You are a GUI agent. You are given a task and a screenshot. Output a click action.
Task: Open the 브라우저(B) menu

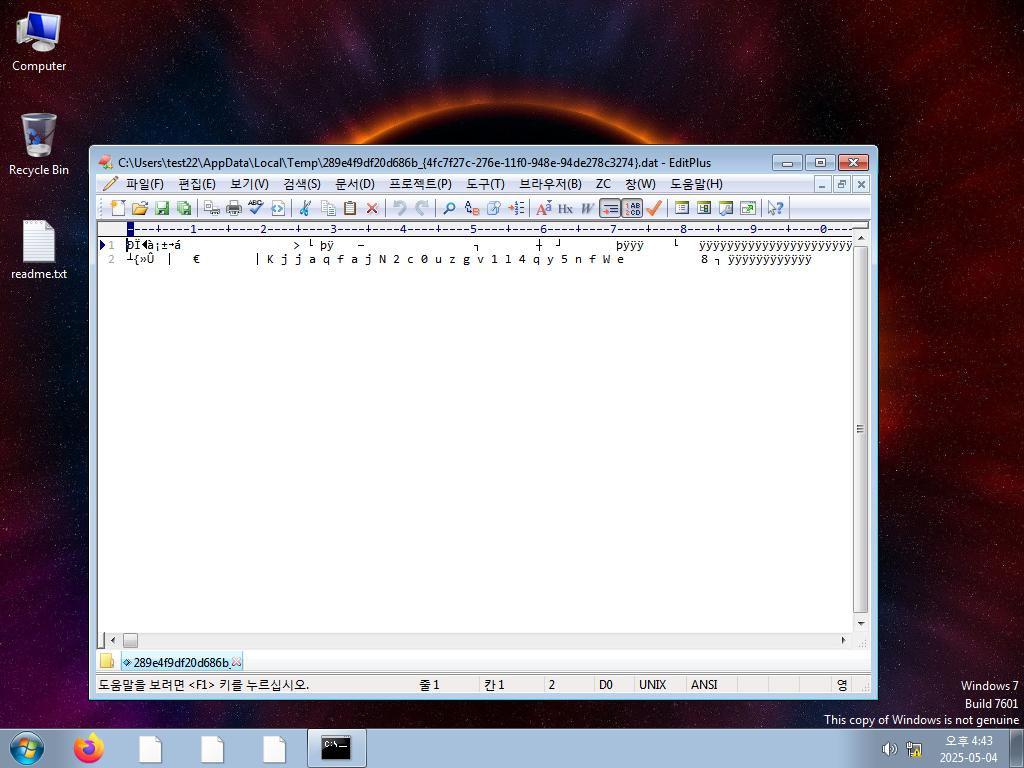(550, 184)
